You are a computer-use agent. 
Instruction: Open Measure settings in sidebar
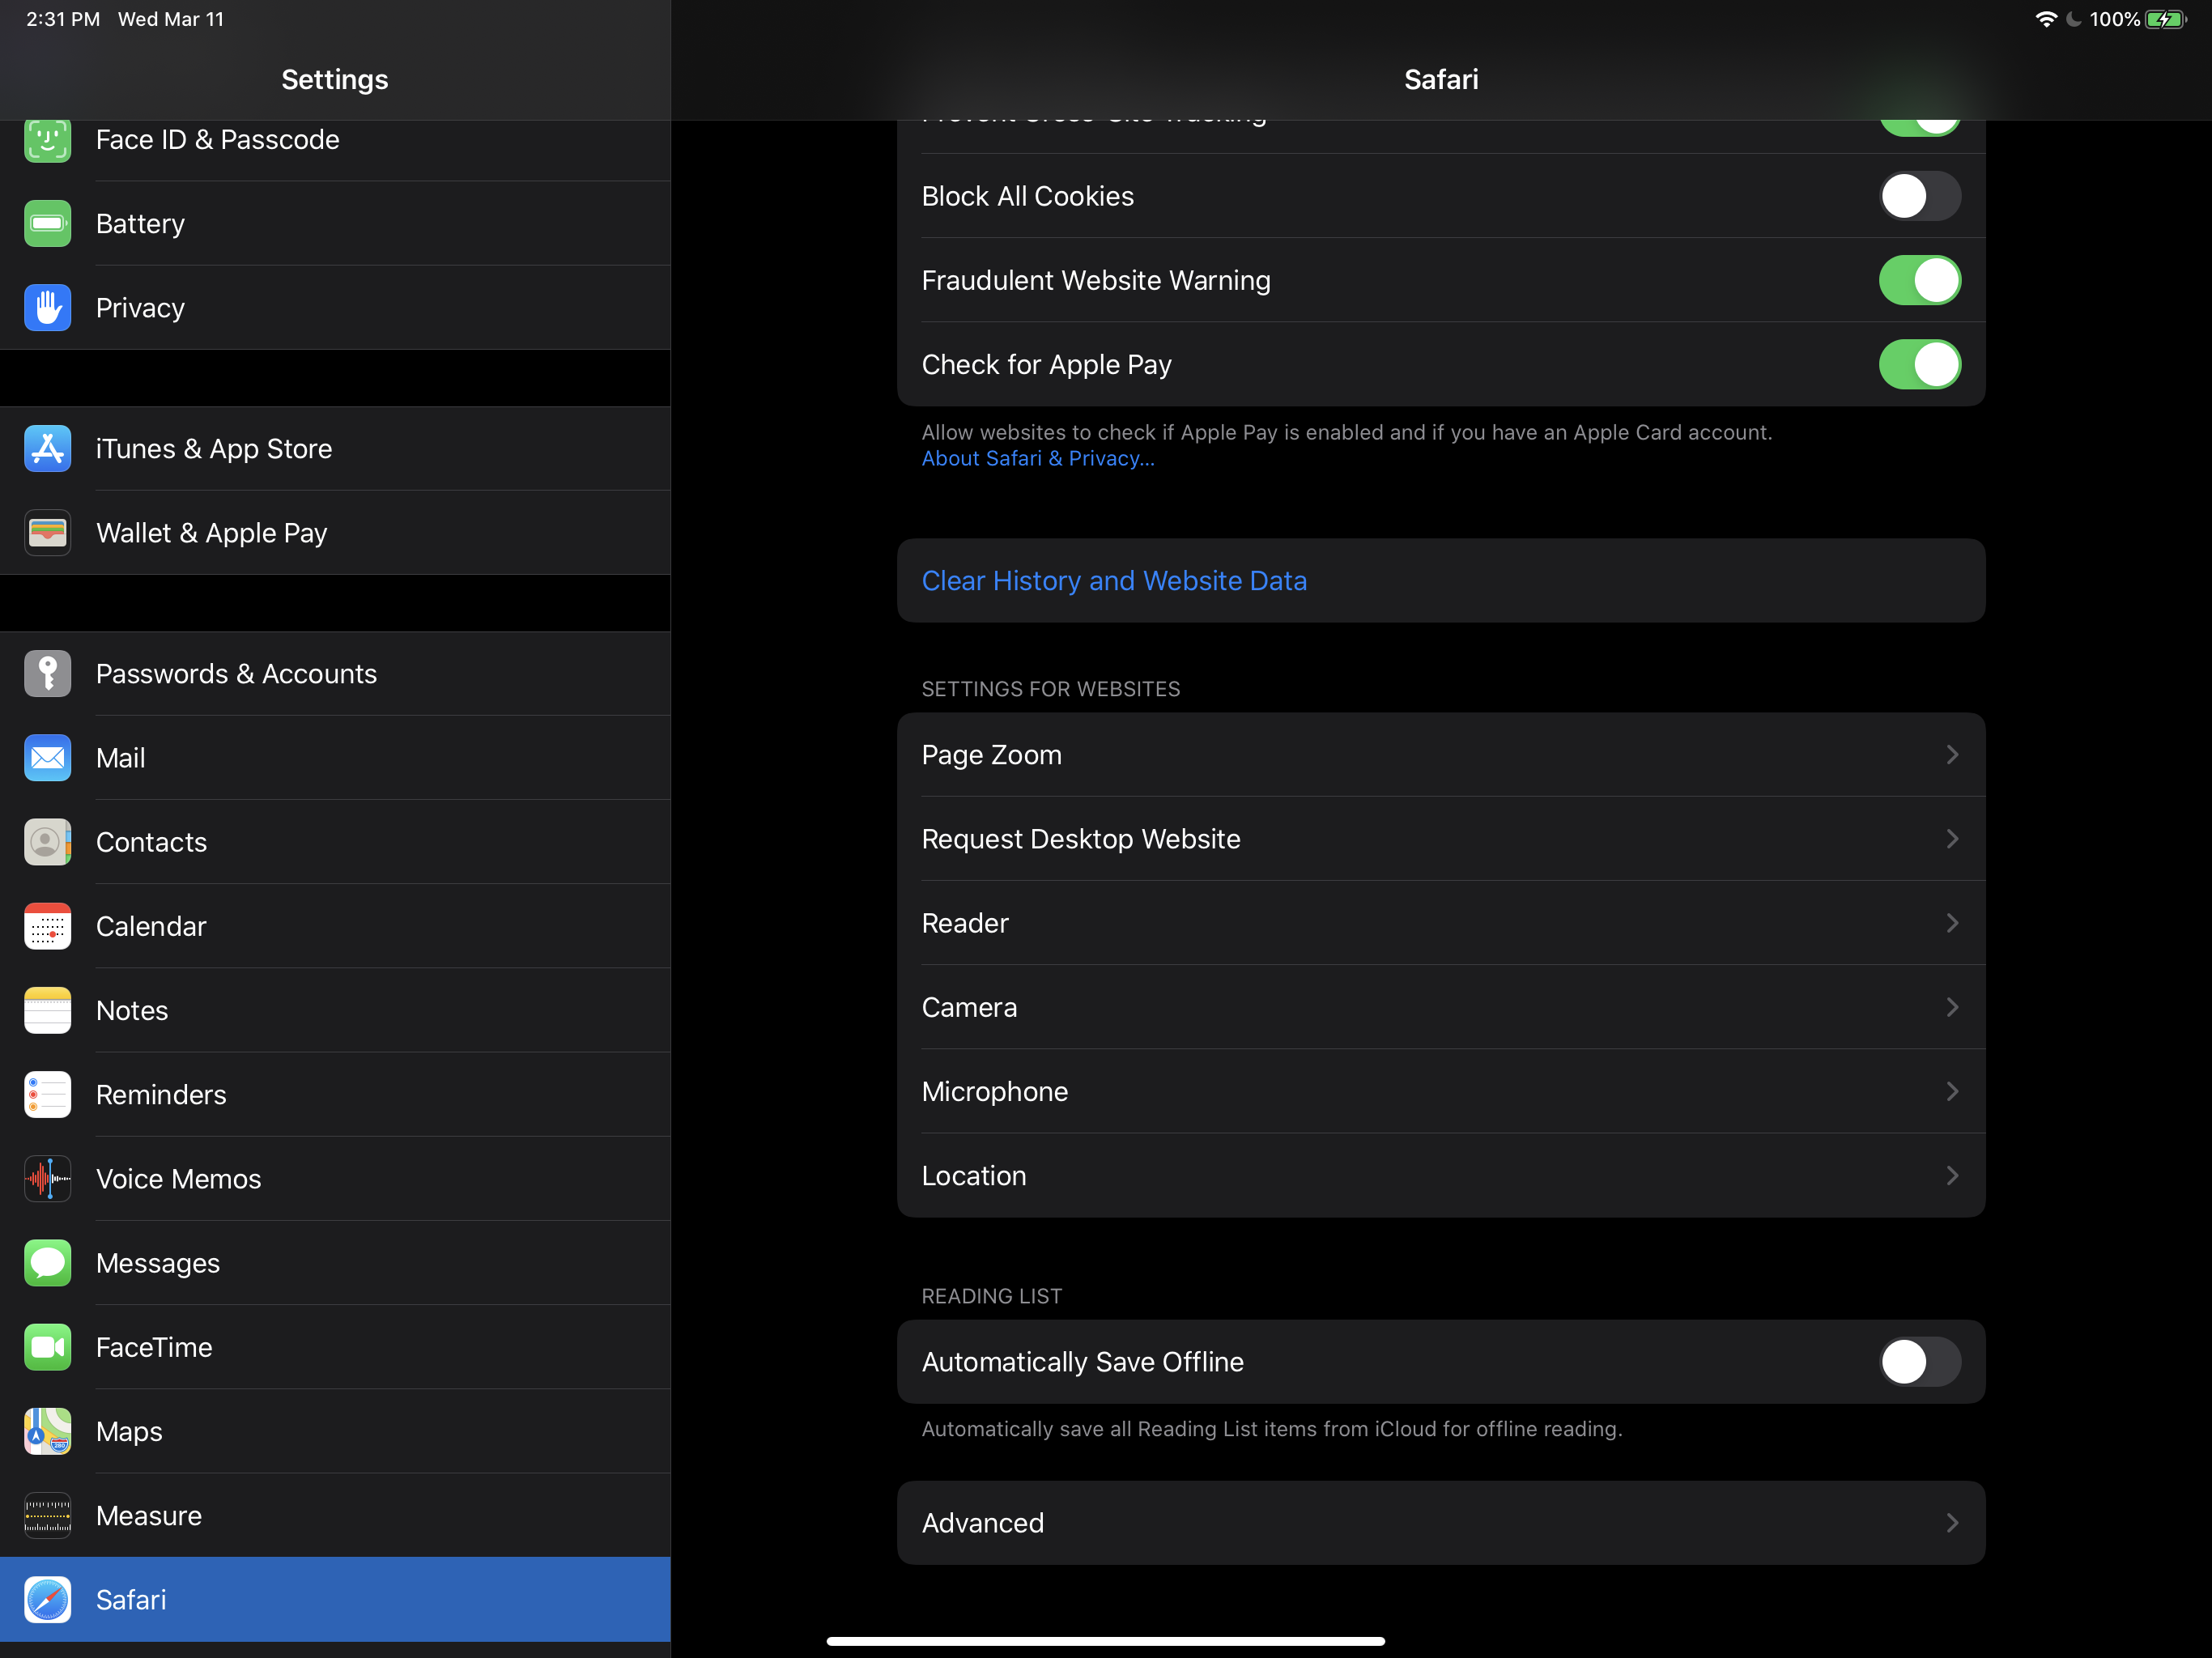tap(335, 1515)
